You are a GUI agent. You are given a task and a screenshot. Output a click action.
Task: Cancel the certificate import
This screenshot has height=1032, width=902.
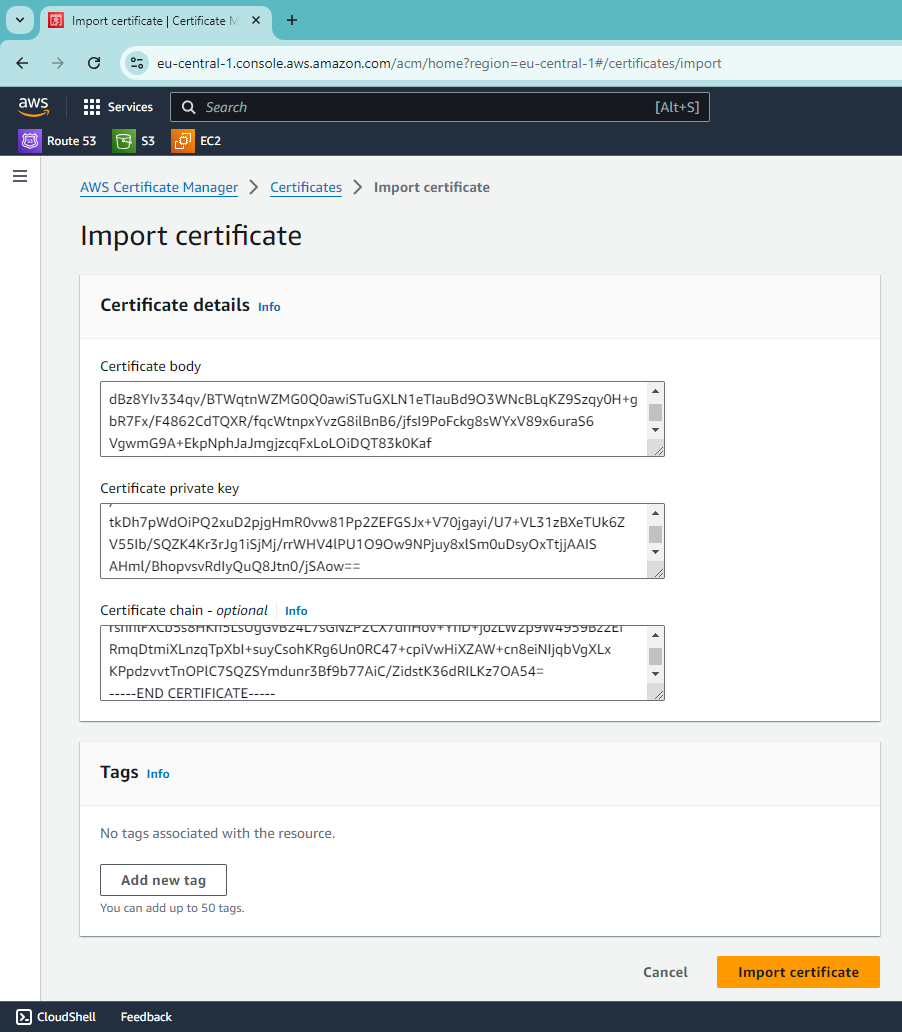coord(665,972)
